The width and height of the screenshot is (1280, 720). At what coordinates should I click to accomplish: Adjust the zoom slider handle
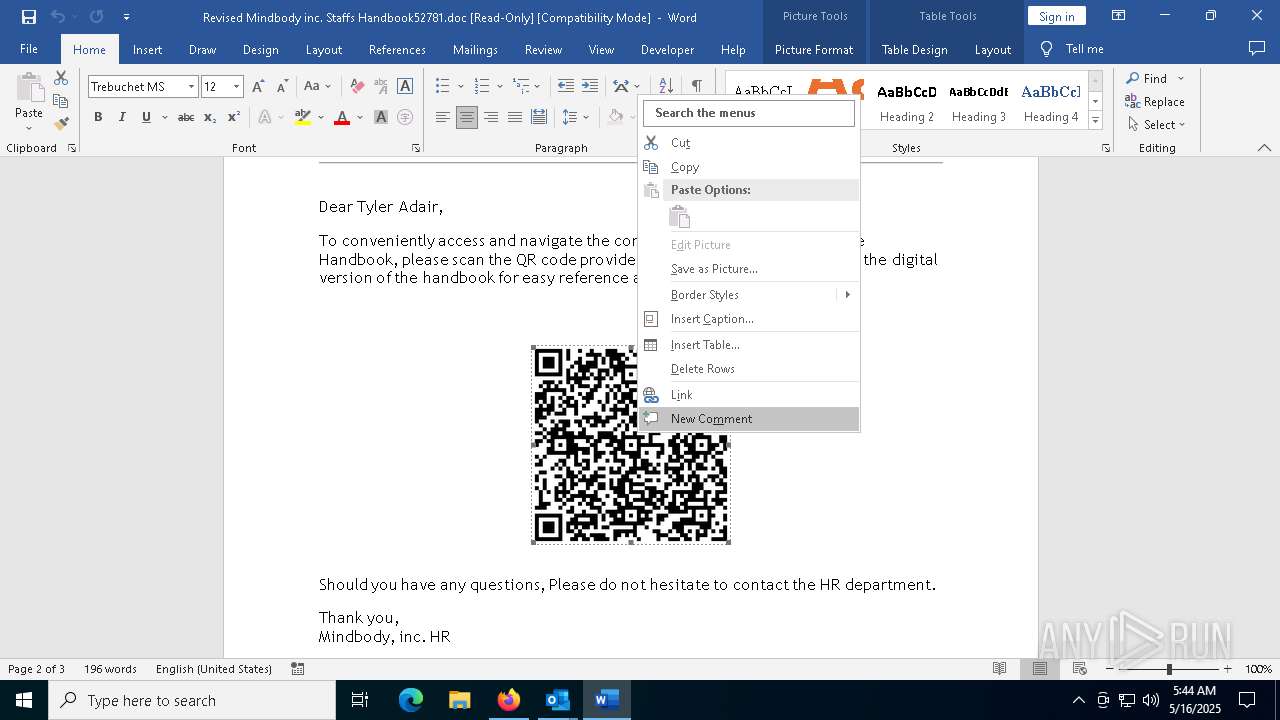pyautogui.click(x=1168, y=669)
